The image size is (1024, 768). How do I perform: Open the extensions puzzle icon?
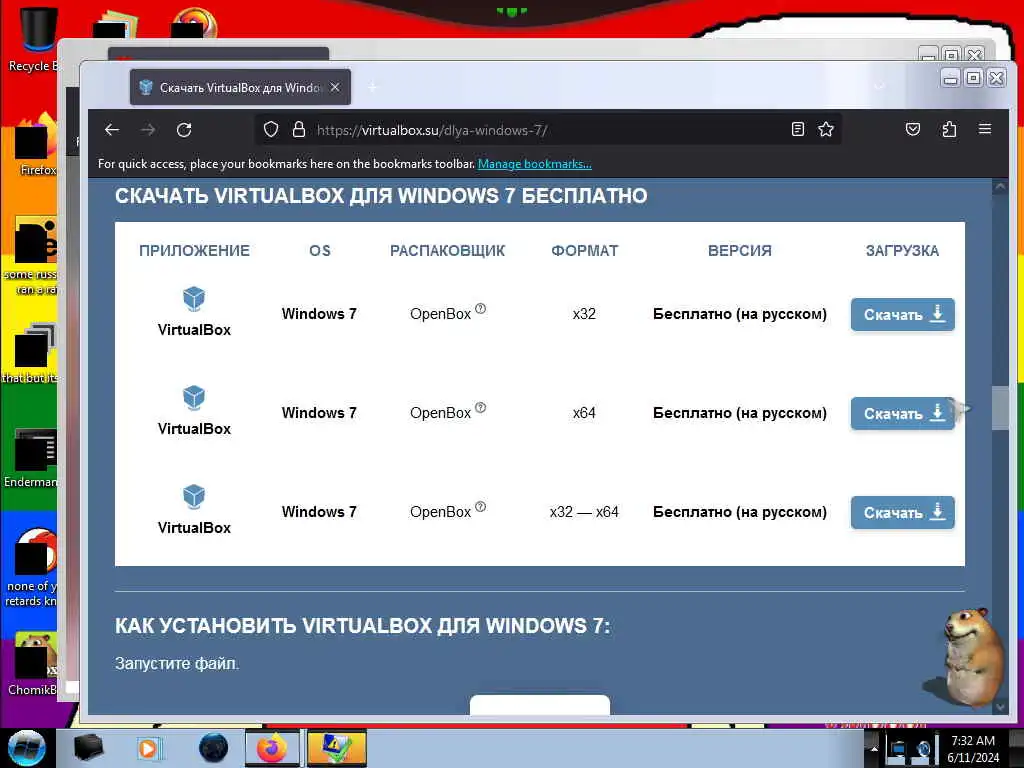pos(949,129)
